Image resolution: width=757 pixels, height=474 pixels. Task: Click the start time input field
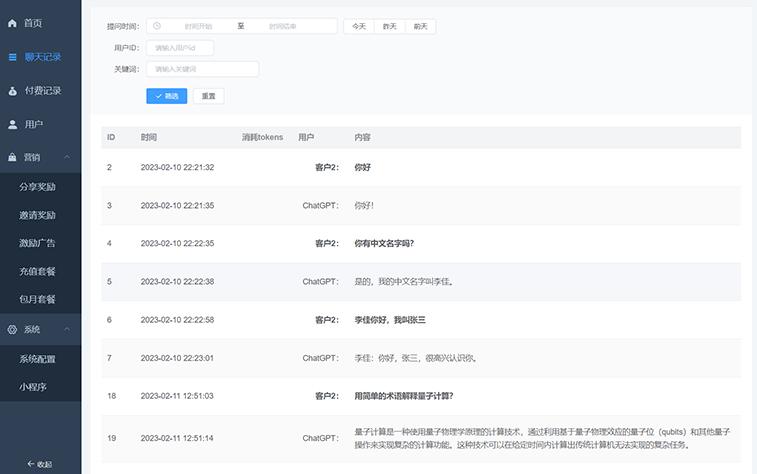[x=198, y=26]
